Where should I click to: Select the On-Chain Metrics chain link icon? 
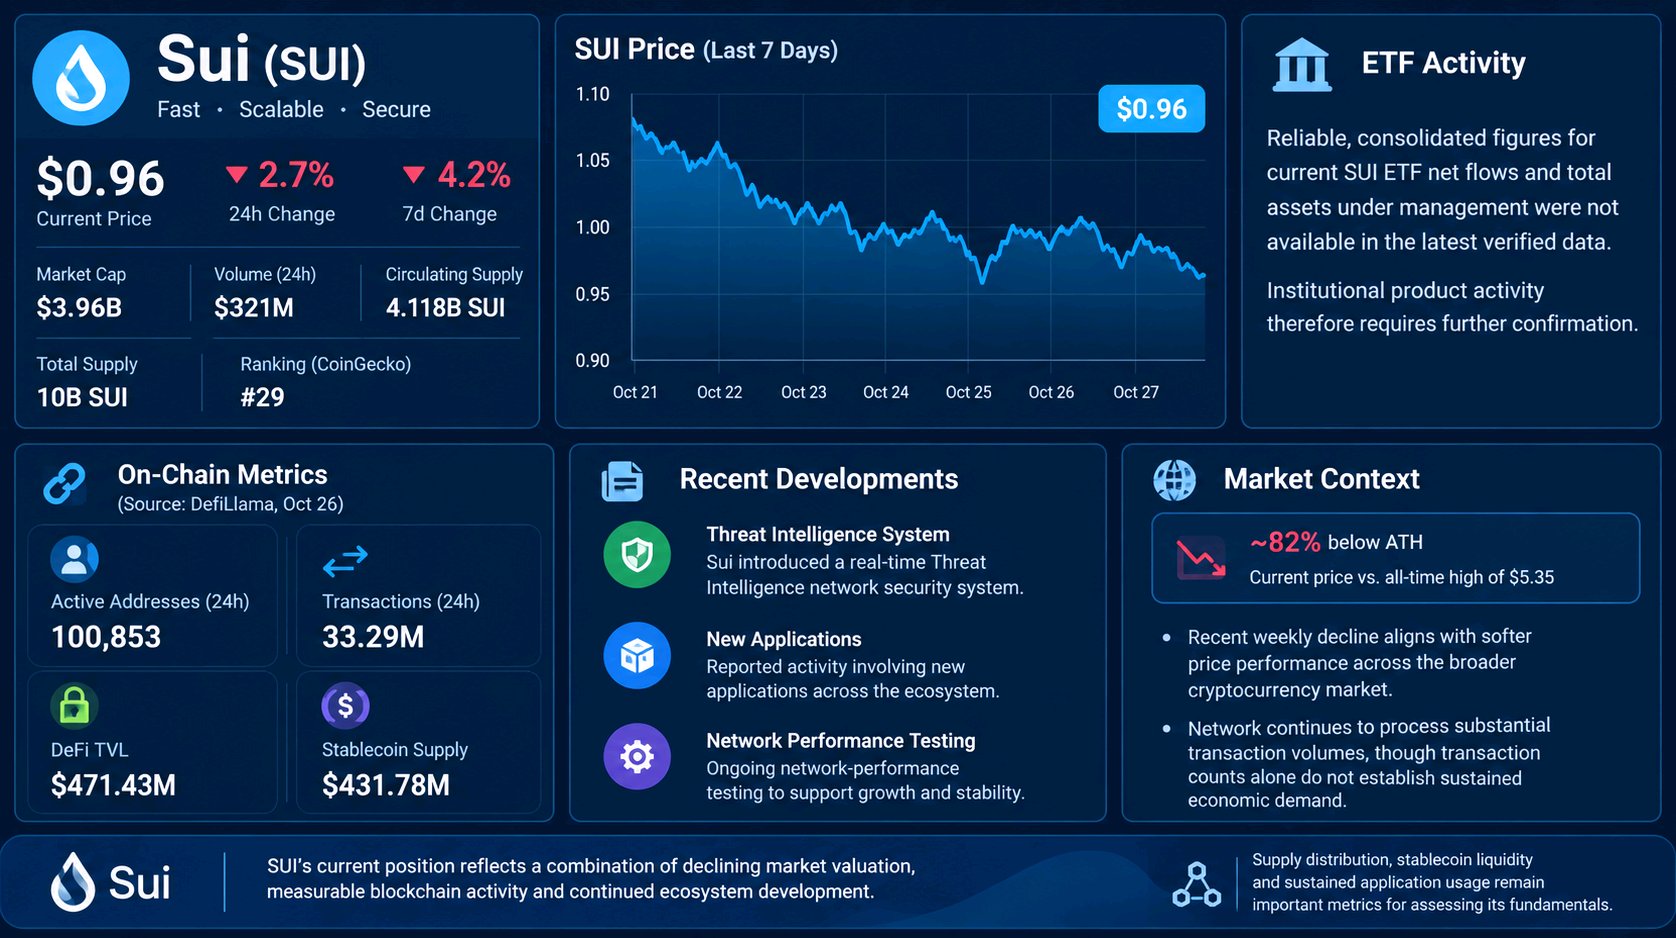point(65,484)
